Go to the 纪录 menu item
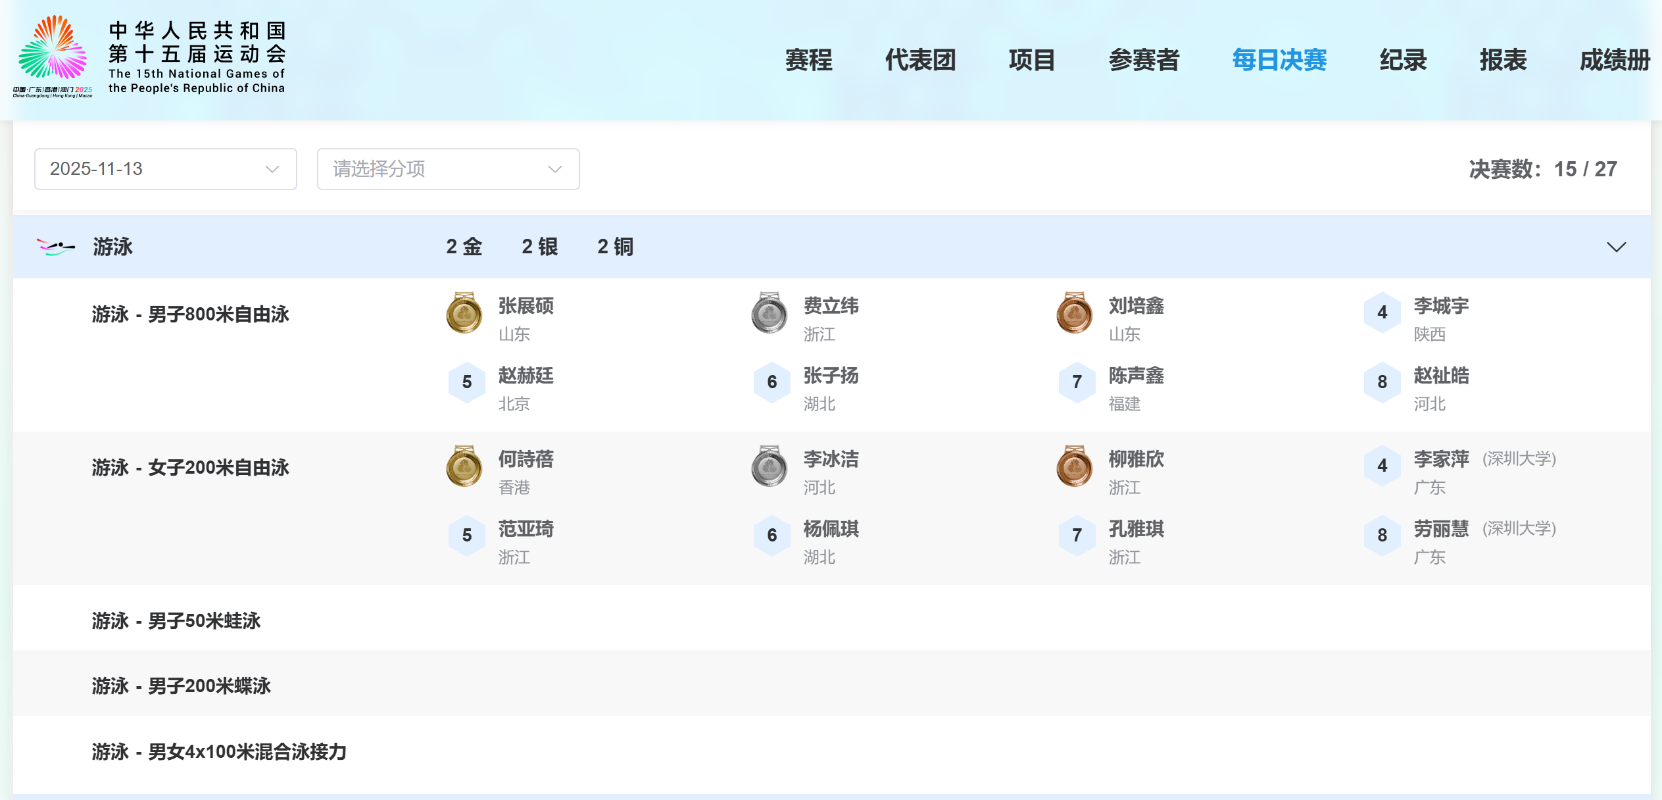The height and width of the screenshot is (800, 1662). 1402,60
